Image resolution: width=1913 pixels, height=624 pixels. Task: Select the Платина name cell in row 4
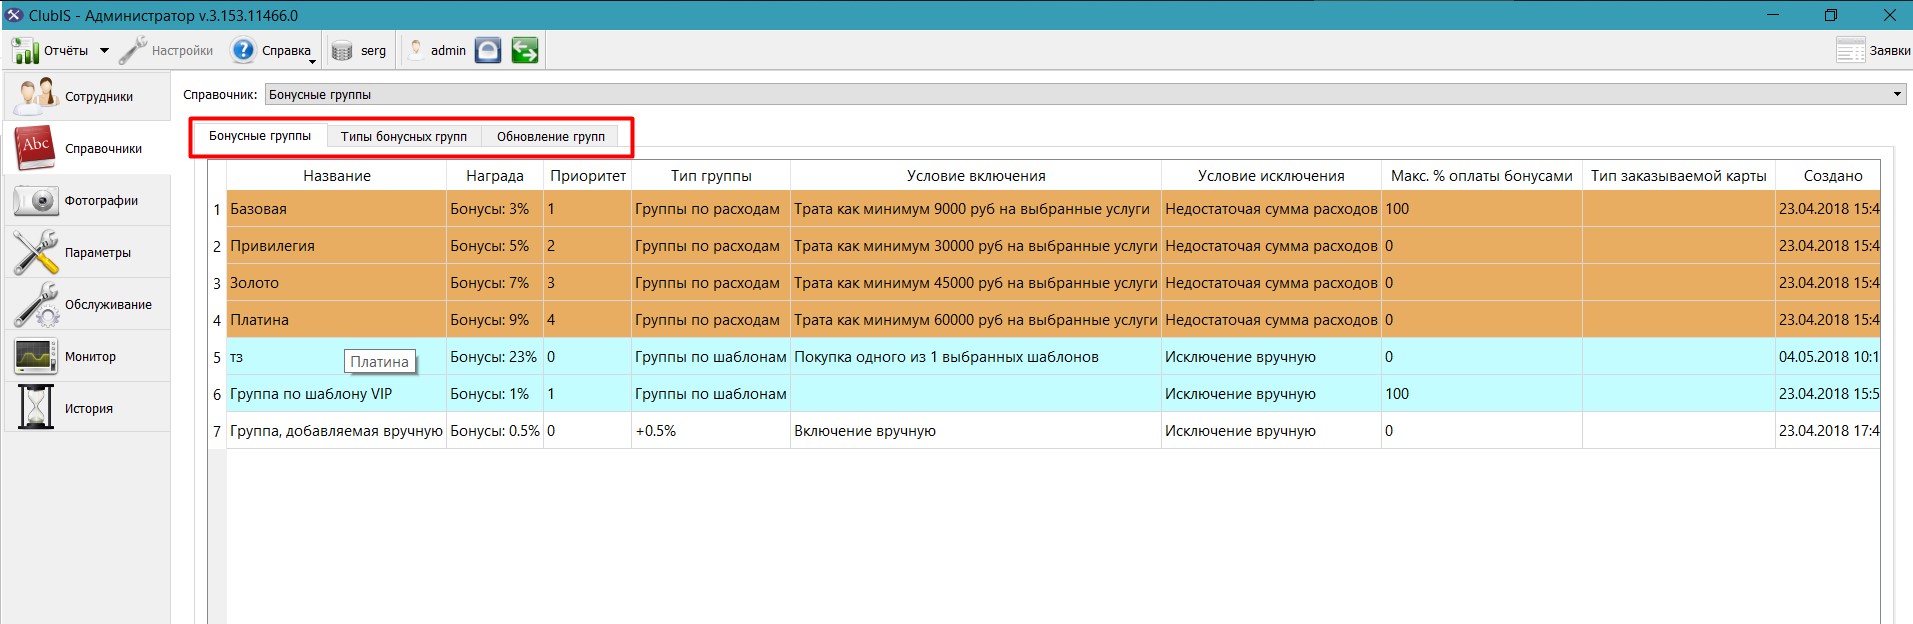click(x=337, y=320)
